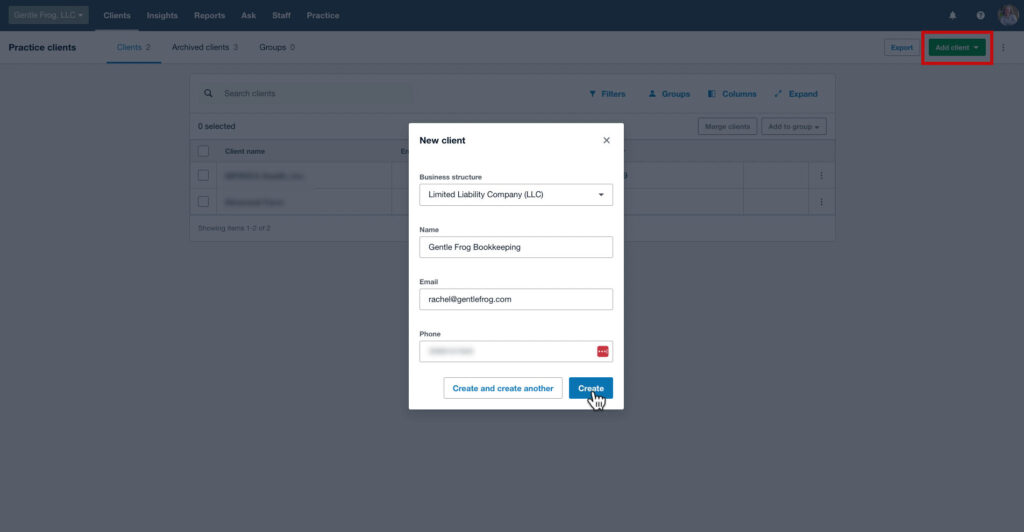Open the Insights menu

tap(162, 15)
